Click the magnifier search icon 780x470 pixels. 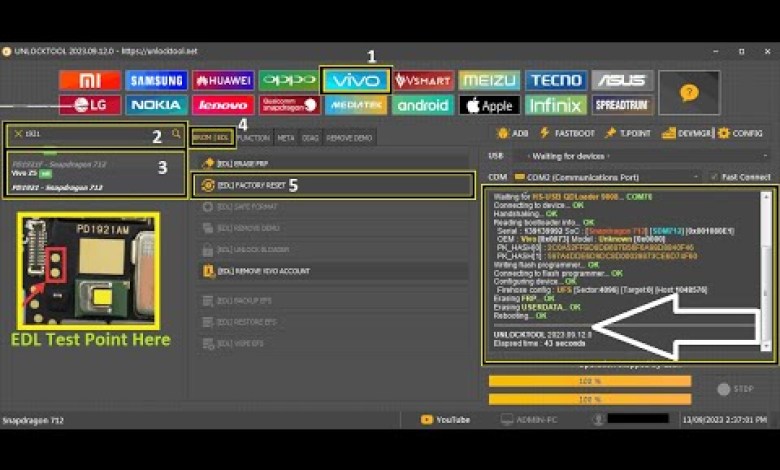(176, 133)
